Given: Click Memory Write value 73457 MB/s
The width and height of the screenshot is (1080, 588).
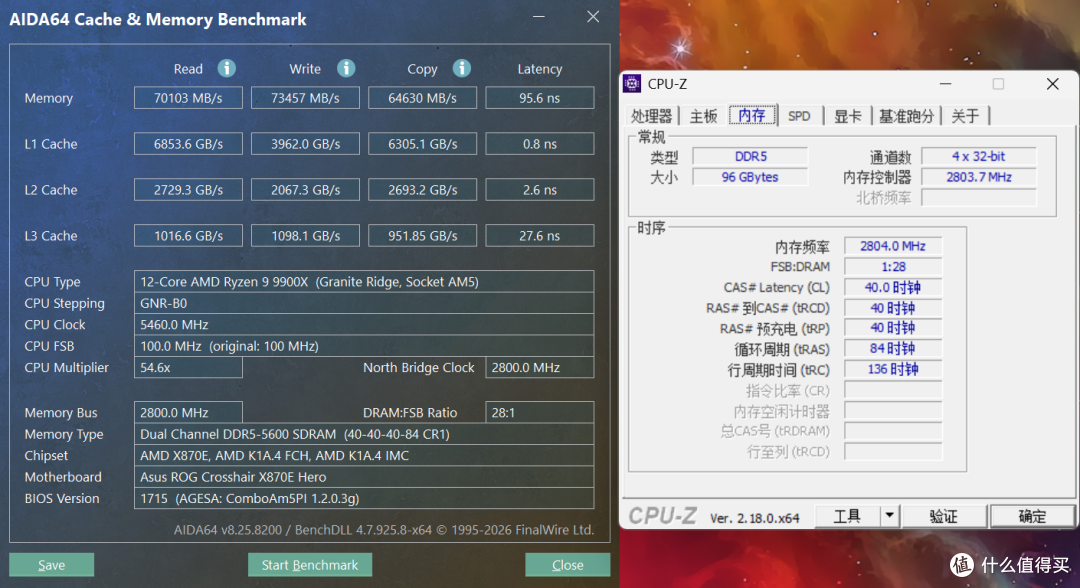Looking at the screenshot, I should (x=305, y=98).
